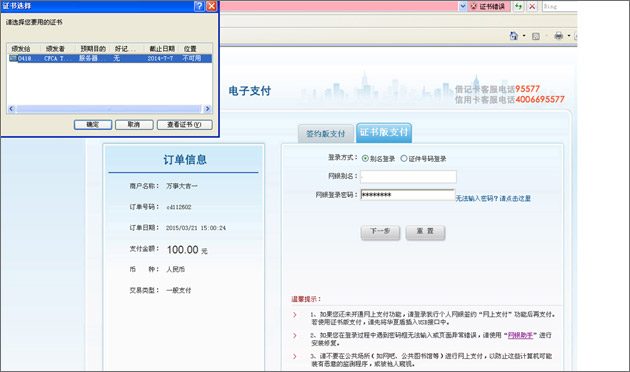Click the help question mark in dialog title bar
This screenshot has width=630, height=372.
[199, 6]
